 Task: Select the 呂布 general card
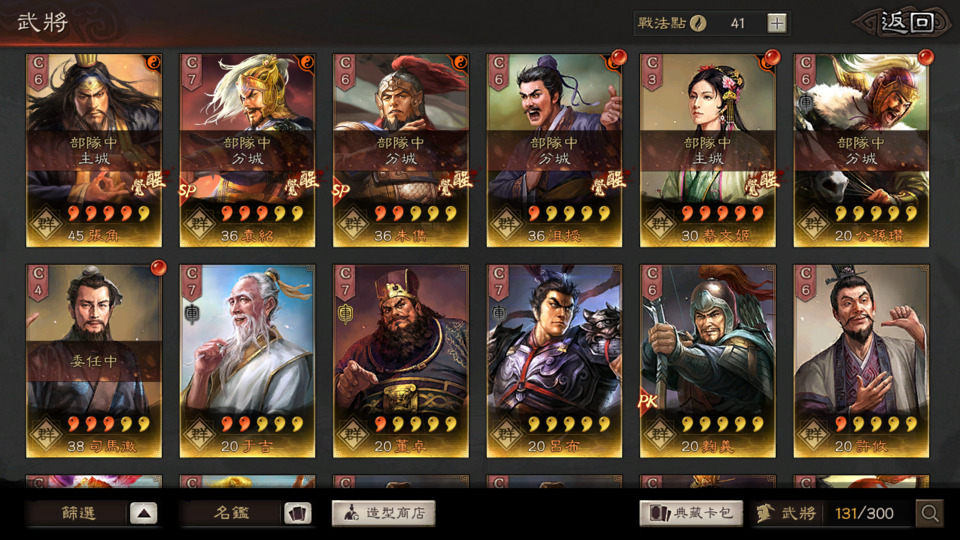pos(554,361)
